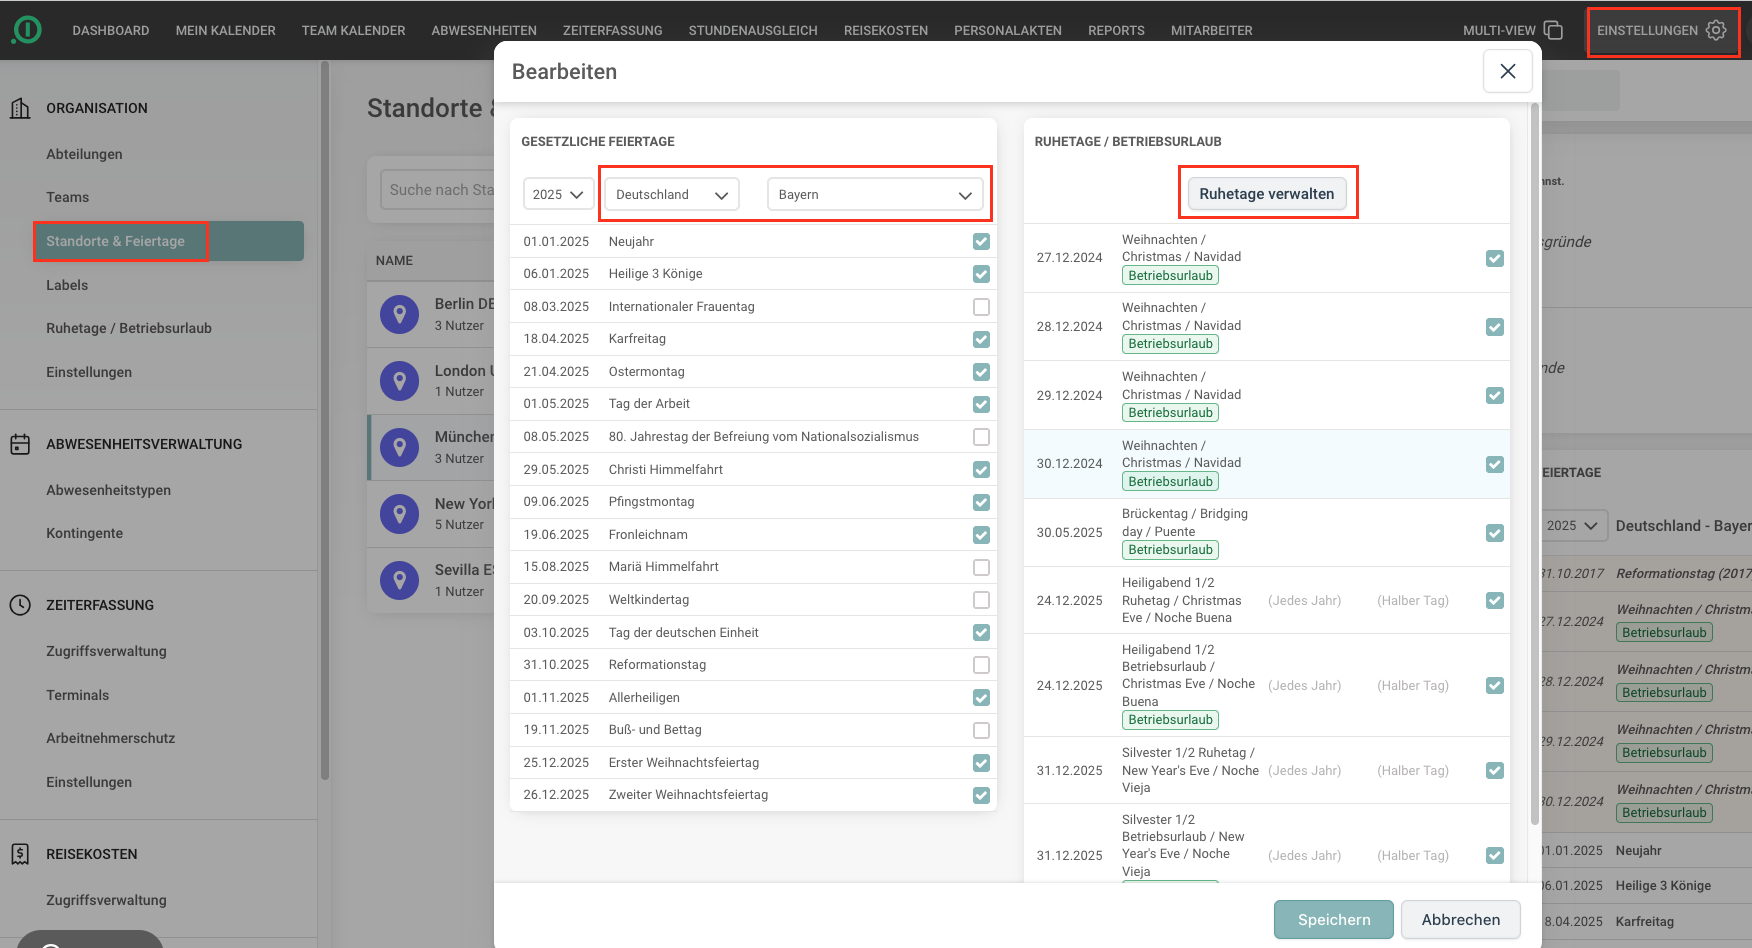Screen dimensions: 1752x948
Task: Open the Dashboard menu item
Action: click(x=111, y=31)
